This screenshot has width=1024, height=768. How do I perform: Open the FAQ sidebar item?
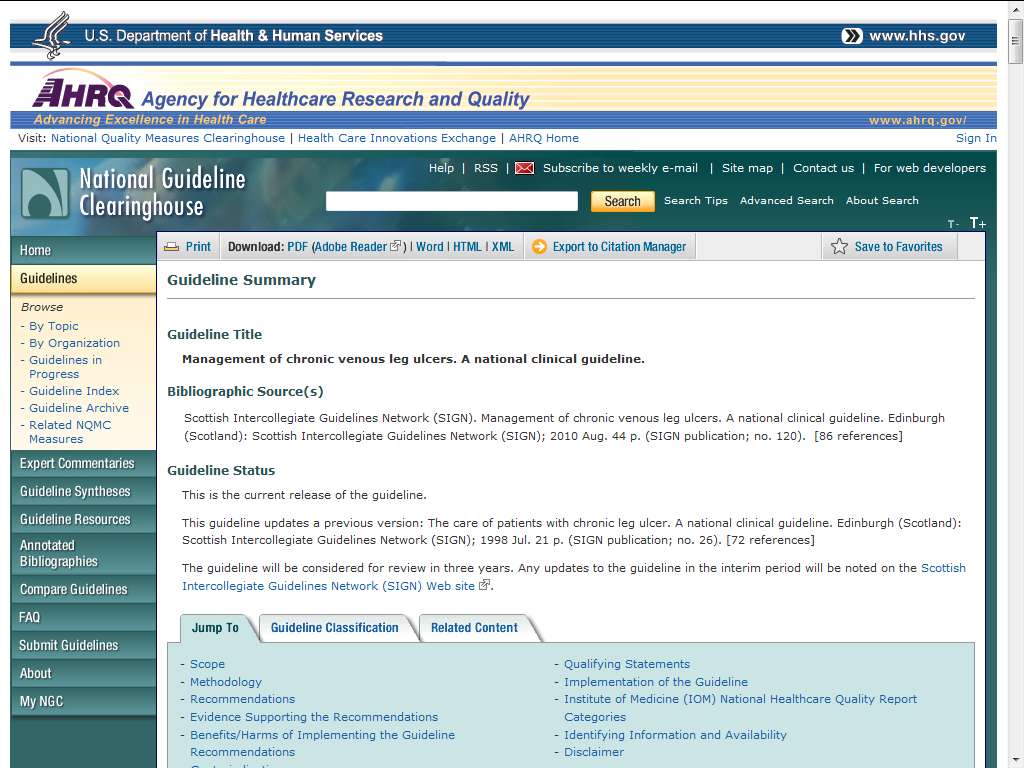tap(84, 618)
